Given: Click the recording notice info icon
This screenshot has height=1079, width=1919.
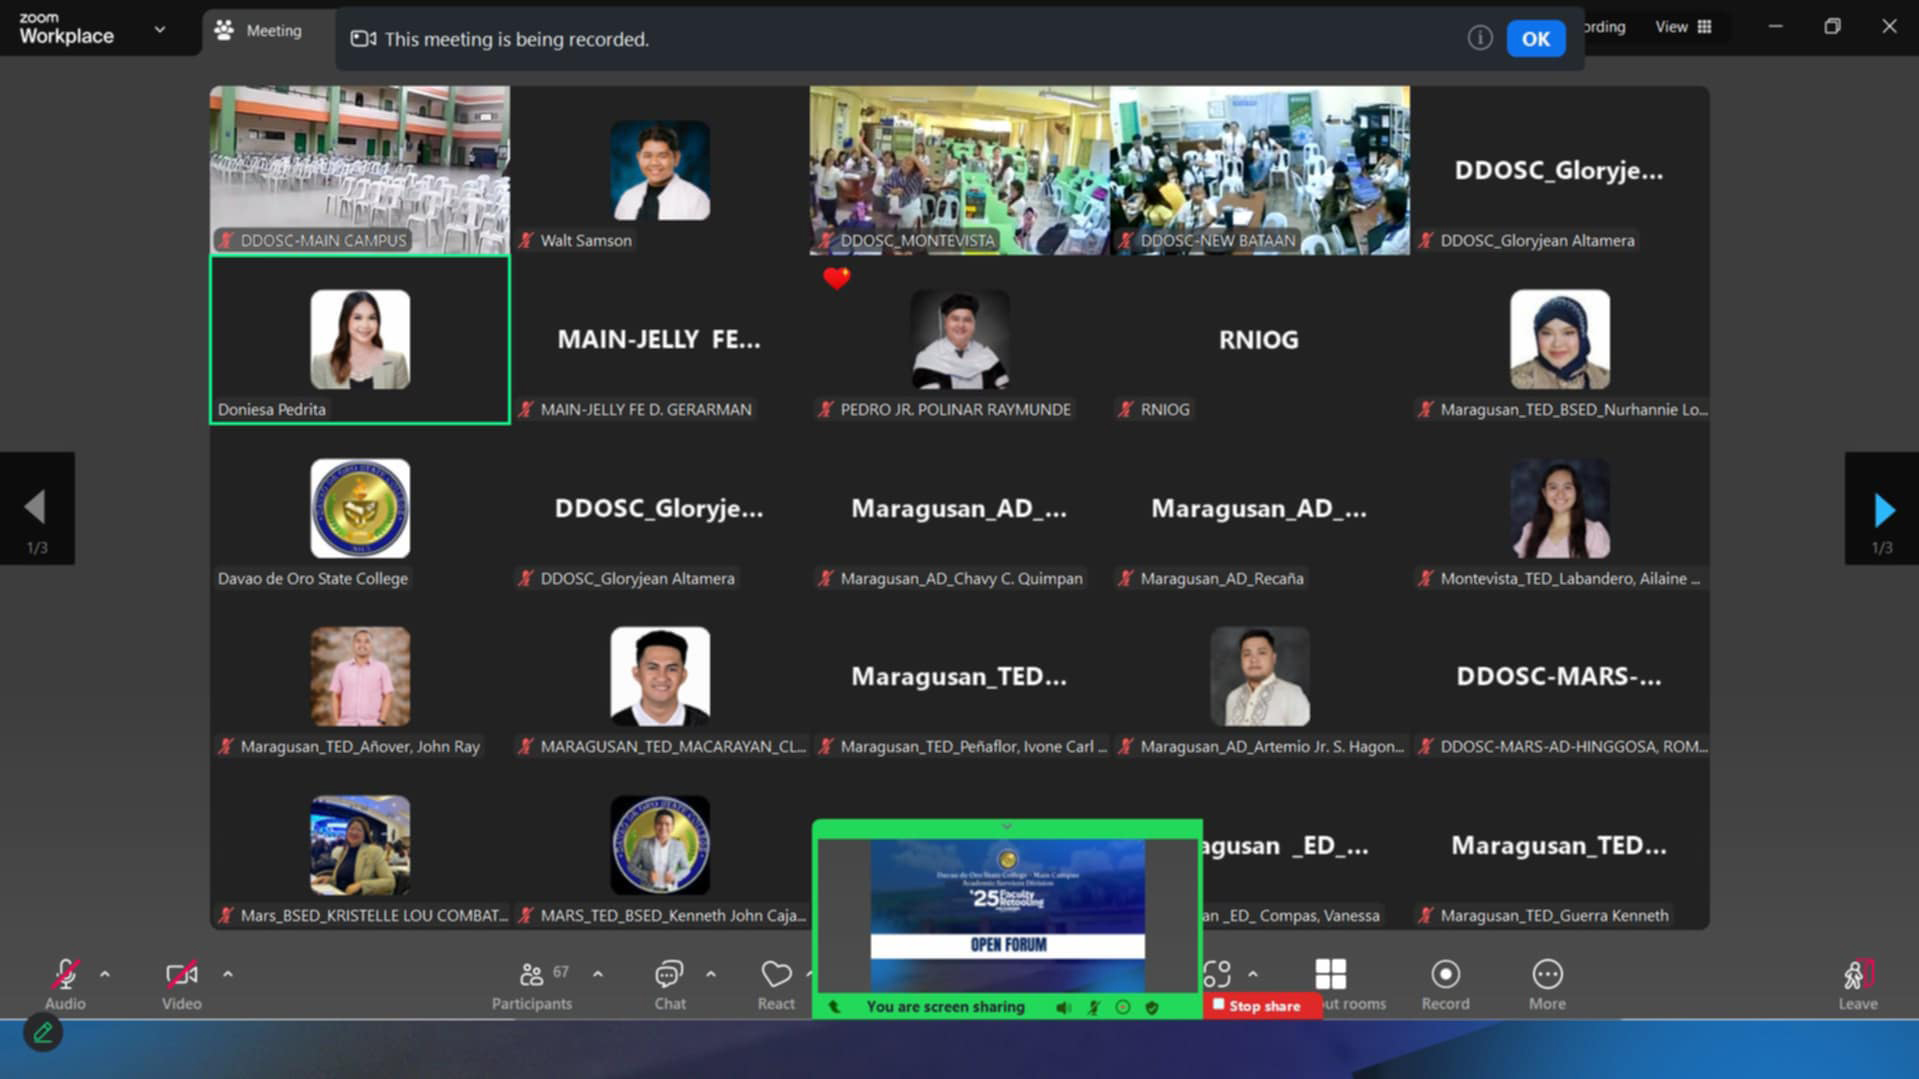Looking at the screenshot, I should coord(1479,38).
